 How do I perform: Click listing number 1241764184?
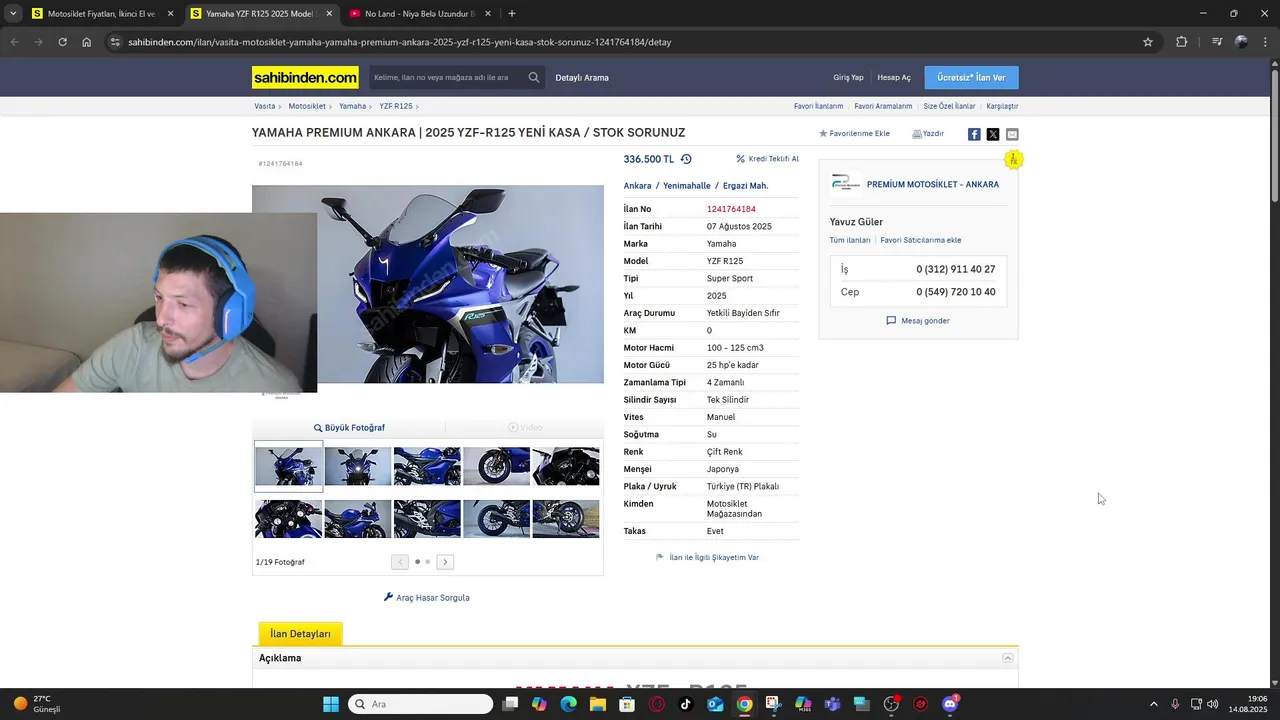click(731, 209)
